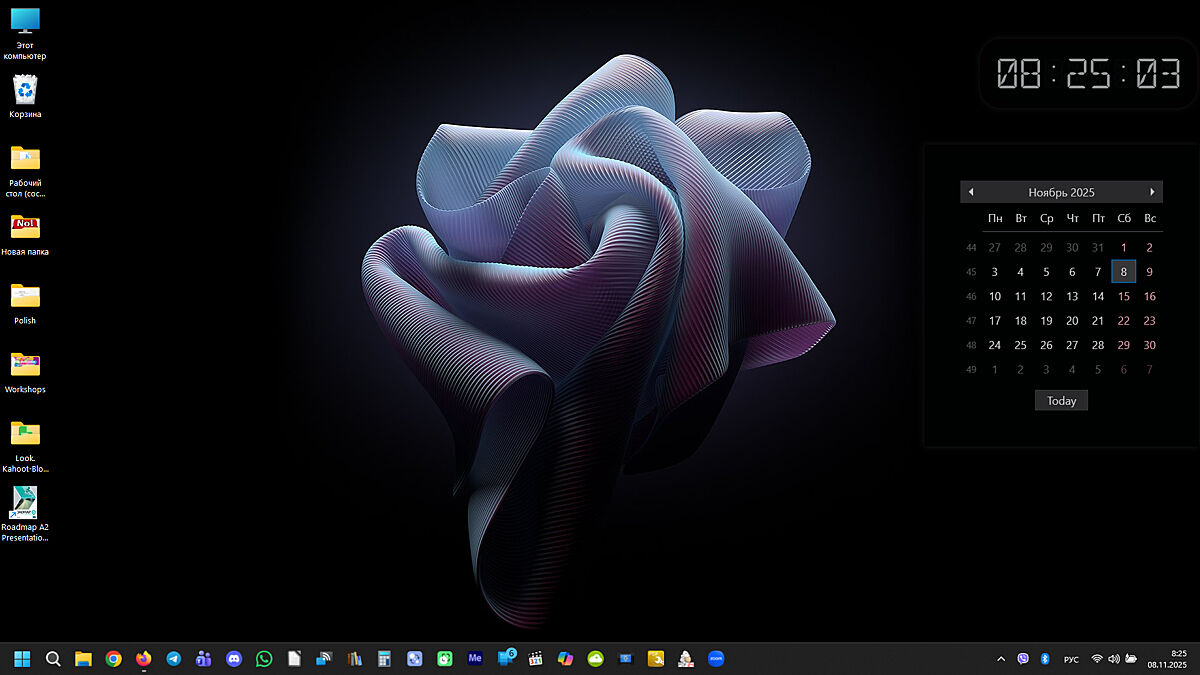This screenshot has width=1200, height=675.
Task: Open Discord in the taskbar
Action: point(234,659)
